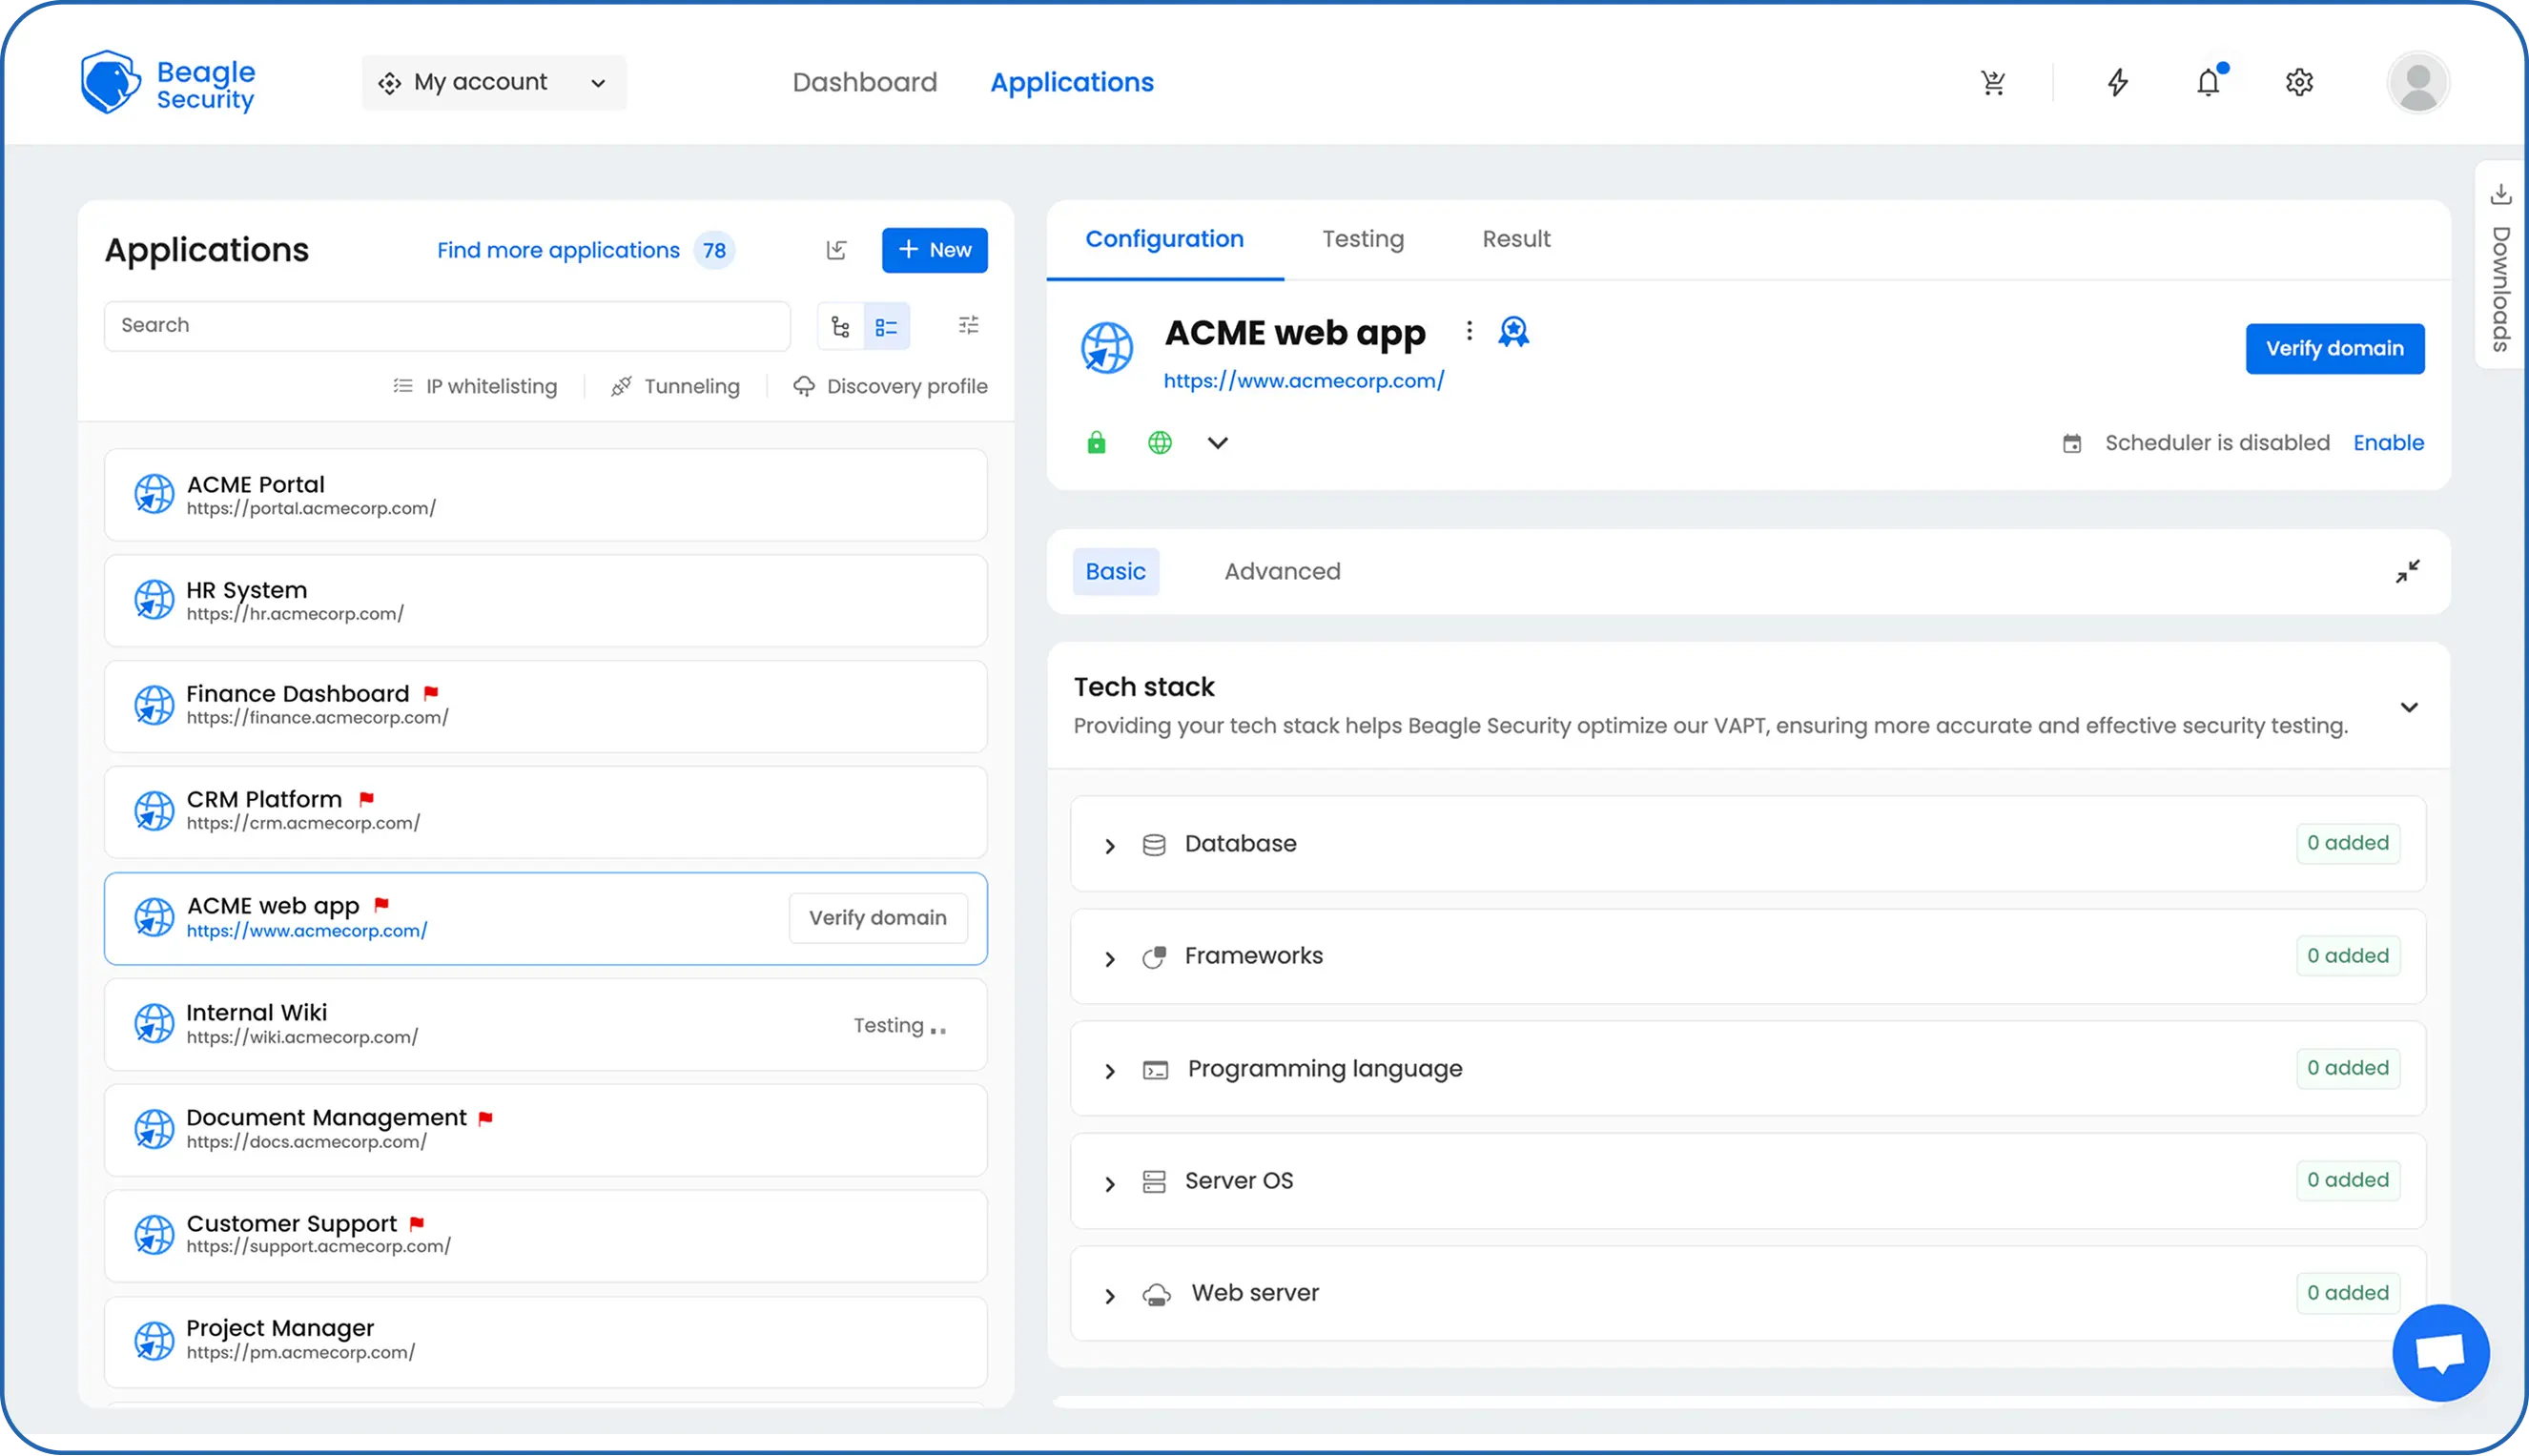Open Tunneling option

pyautogui.click(x=676, y=386)
